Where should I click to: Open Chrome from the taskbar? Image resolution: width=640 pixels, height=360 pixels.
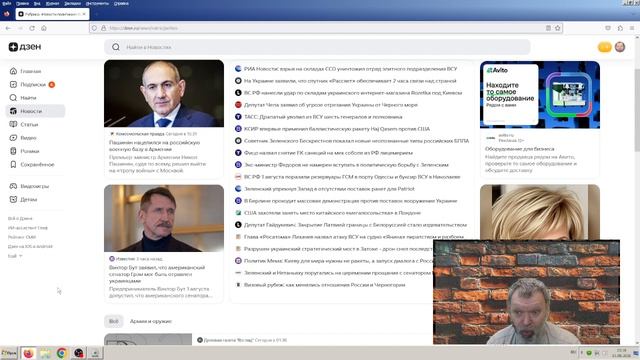(x=62, y=353)
